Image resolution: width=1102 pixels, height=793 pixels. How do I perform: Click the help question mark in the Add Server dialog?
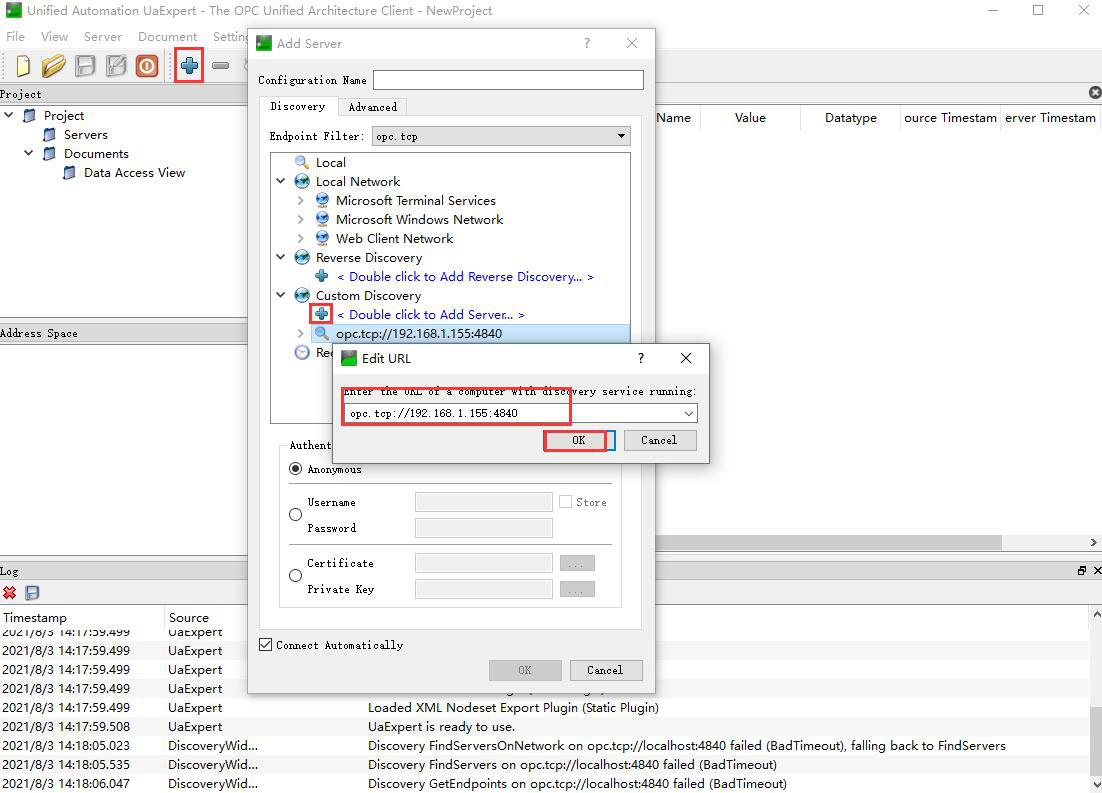click(587, 43)
